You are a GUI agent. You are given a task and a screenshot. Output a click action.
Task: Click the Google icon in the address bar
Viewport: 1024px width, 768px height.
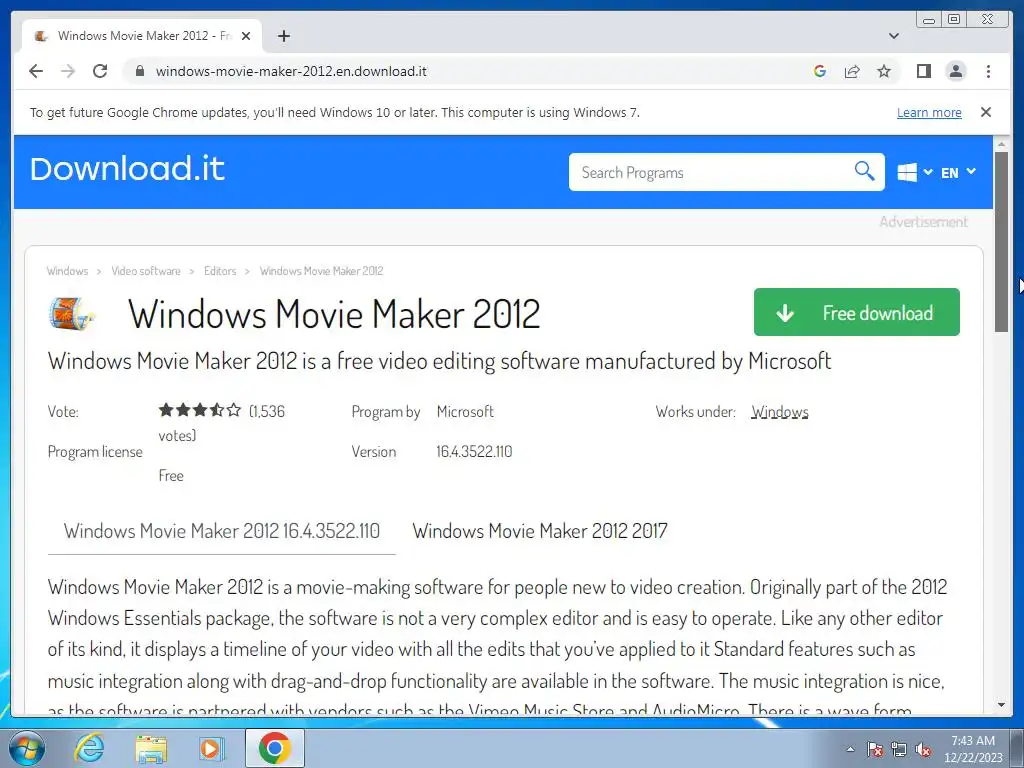point(820,71)
